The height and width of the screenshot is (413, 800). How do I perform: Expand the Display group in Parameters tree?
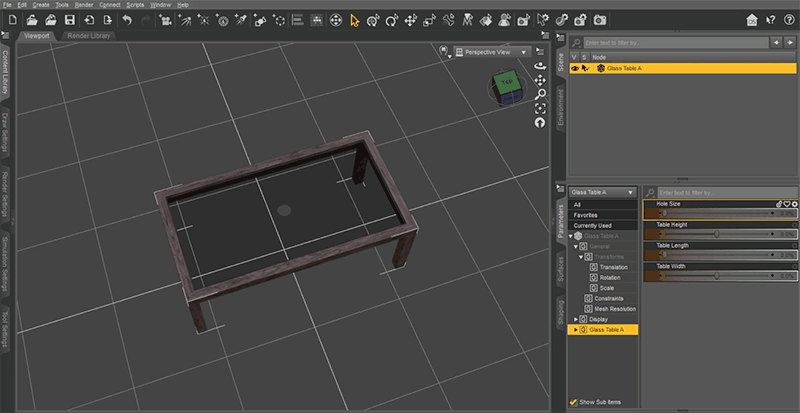pos(576,319)
